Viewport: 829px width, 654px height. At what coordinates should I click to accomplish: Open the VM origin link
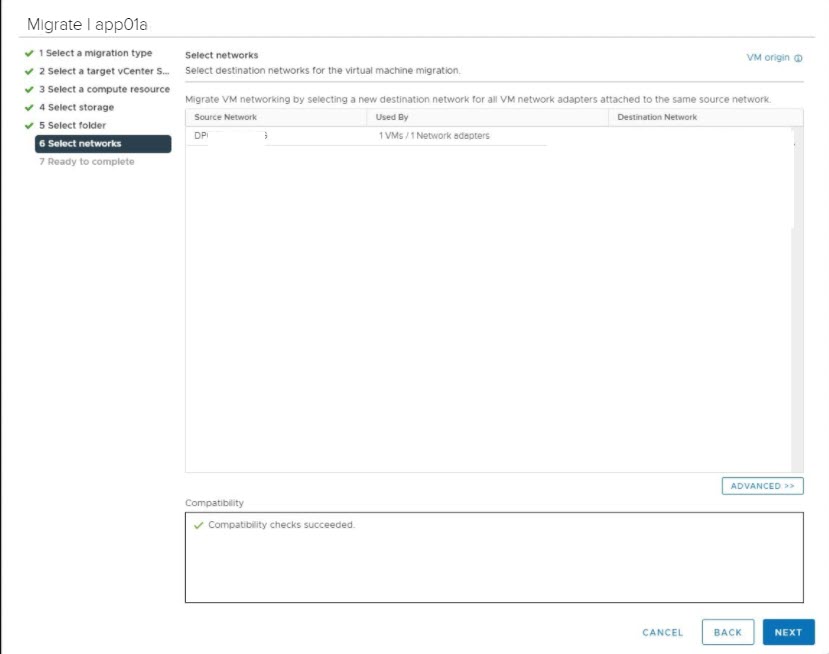(767, 58)
